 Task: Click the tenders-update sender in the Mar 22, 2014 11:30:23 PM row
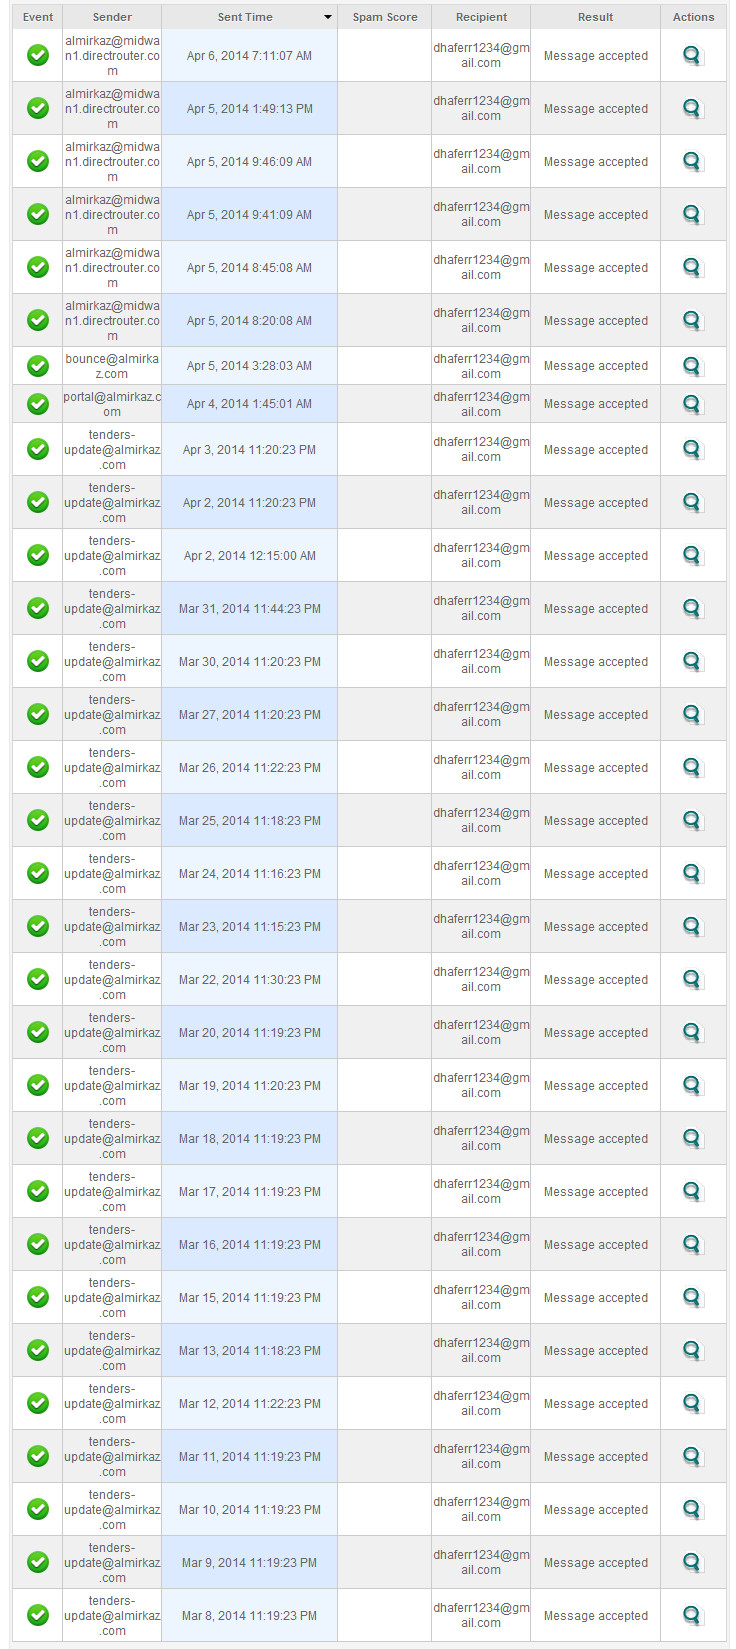(112, 980)
